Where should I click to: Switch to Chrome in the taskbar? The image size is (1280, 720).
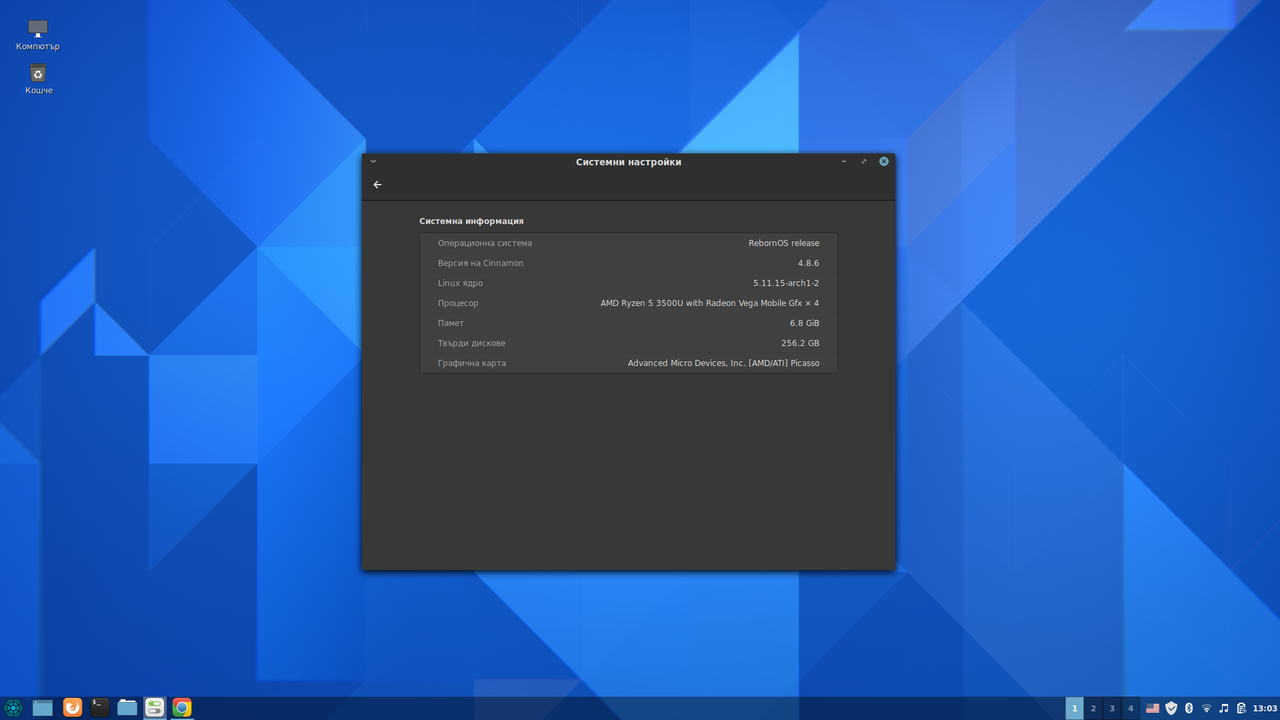click(182, 708)
